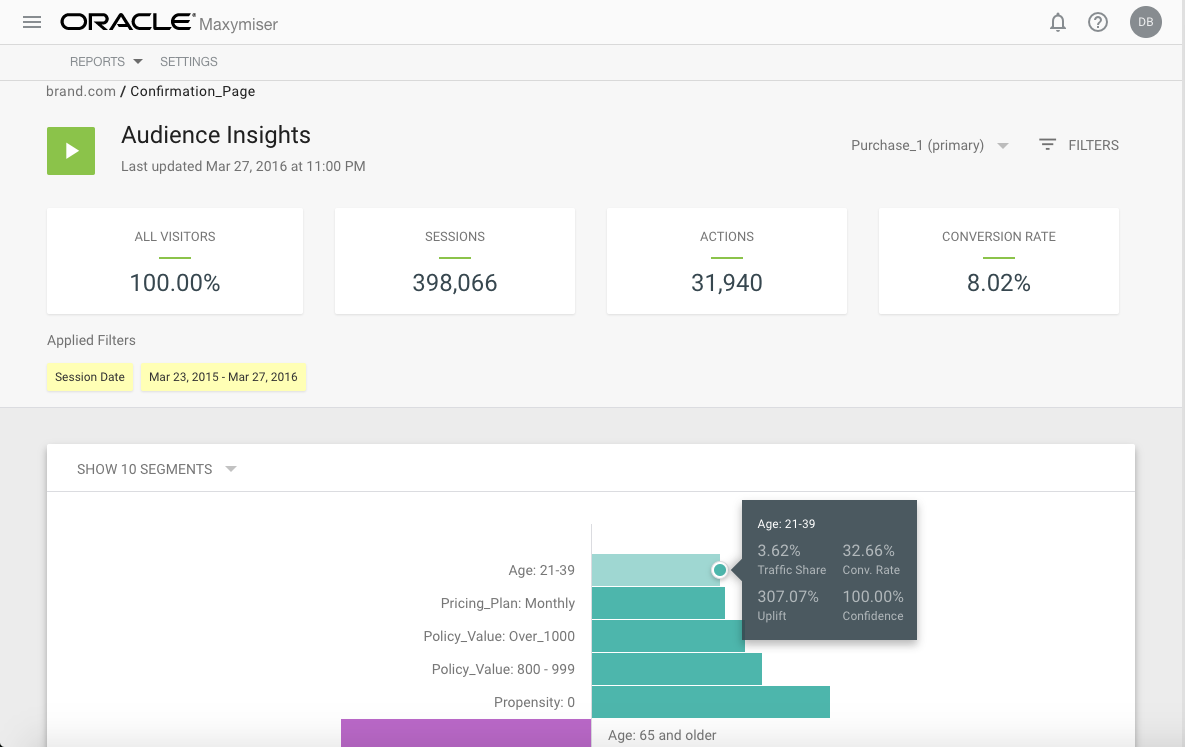This screenshot has height=747, width=1185.
Task: Select the ALL VISITORS card
Action: pos(175,261)
